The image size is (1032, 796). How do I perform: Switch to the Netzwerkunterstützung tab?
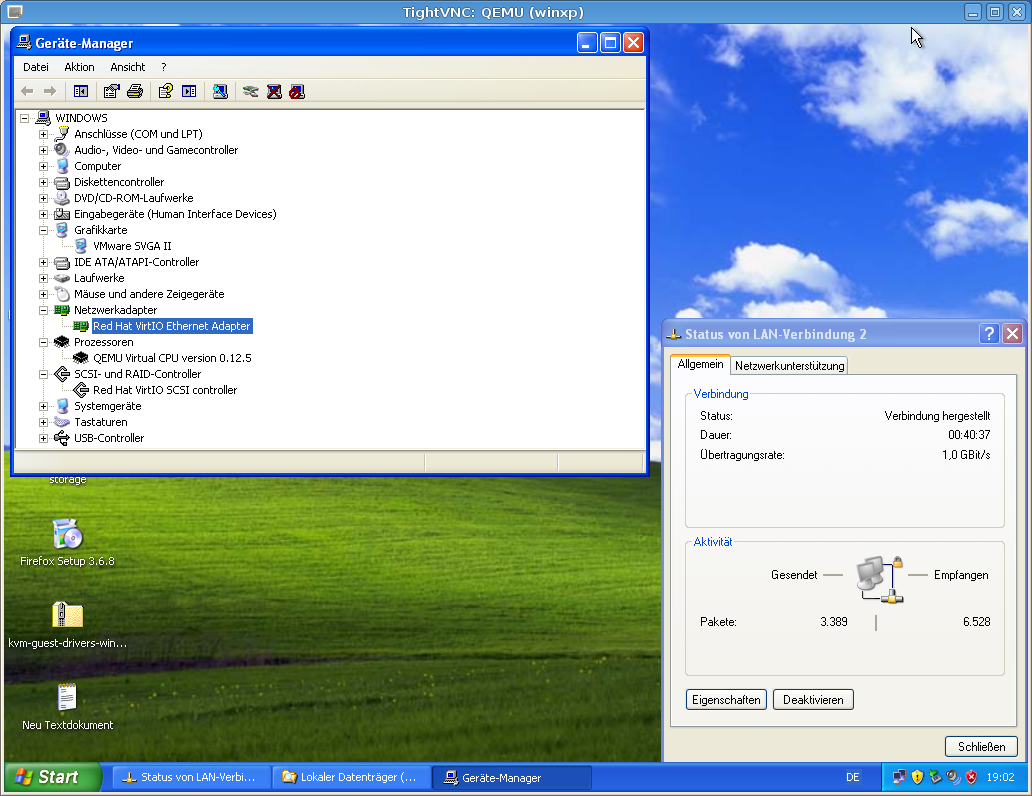(789, 365)
